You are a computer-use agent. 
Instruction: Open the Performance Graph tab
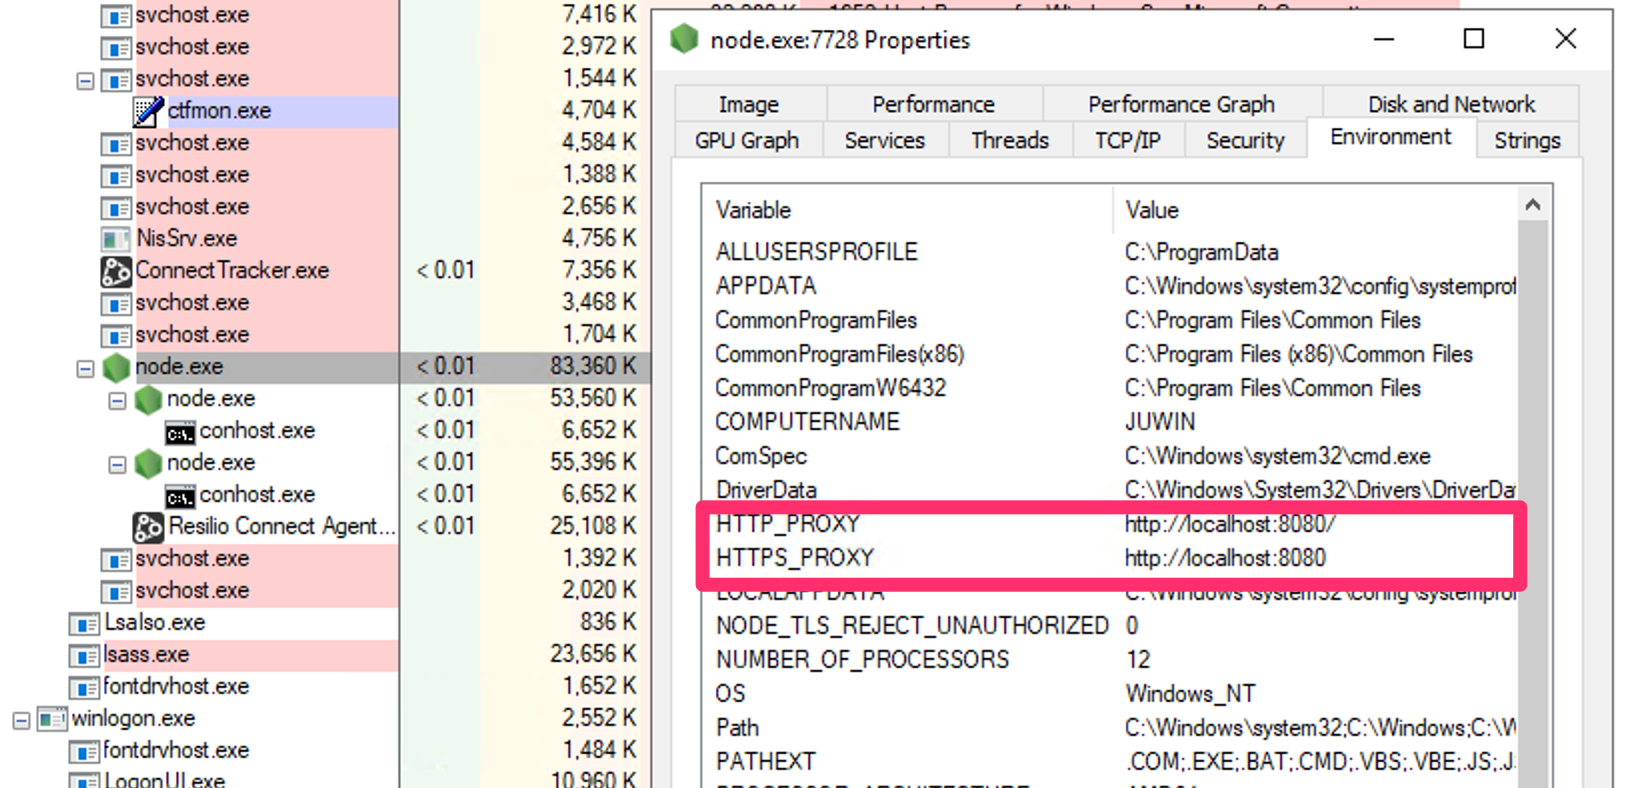(x=1181, y=105)
